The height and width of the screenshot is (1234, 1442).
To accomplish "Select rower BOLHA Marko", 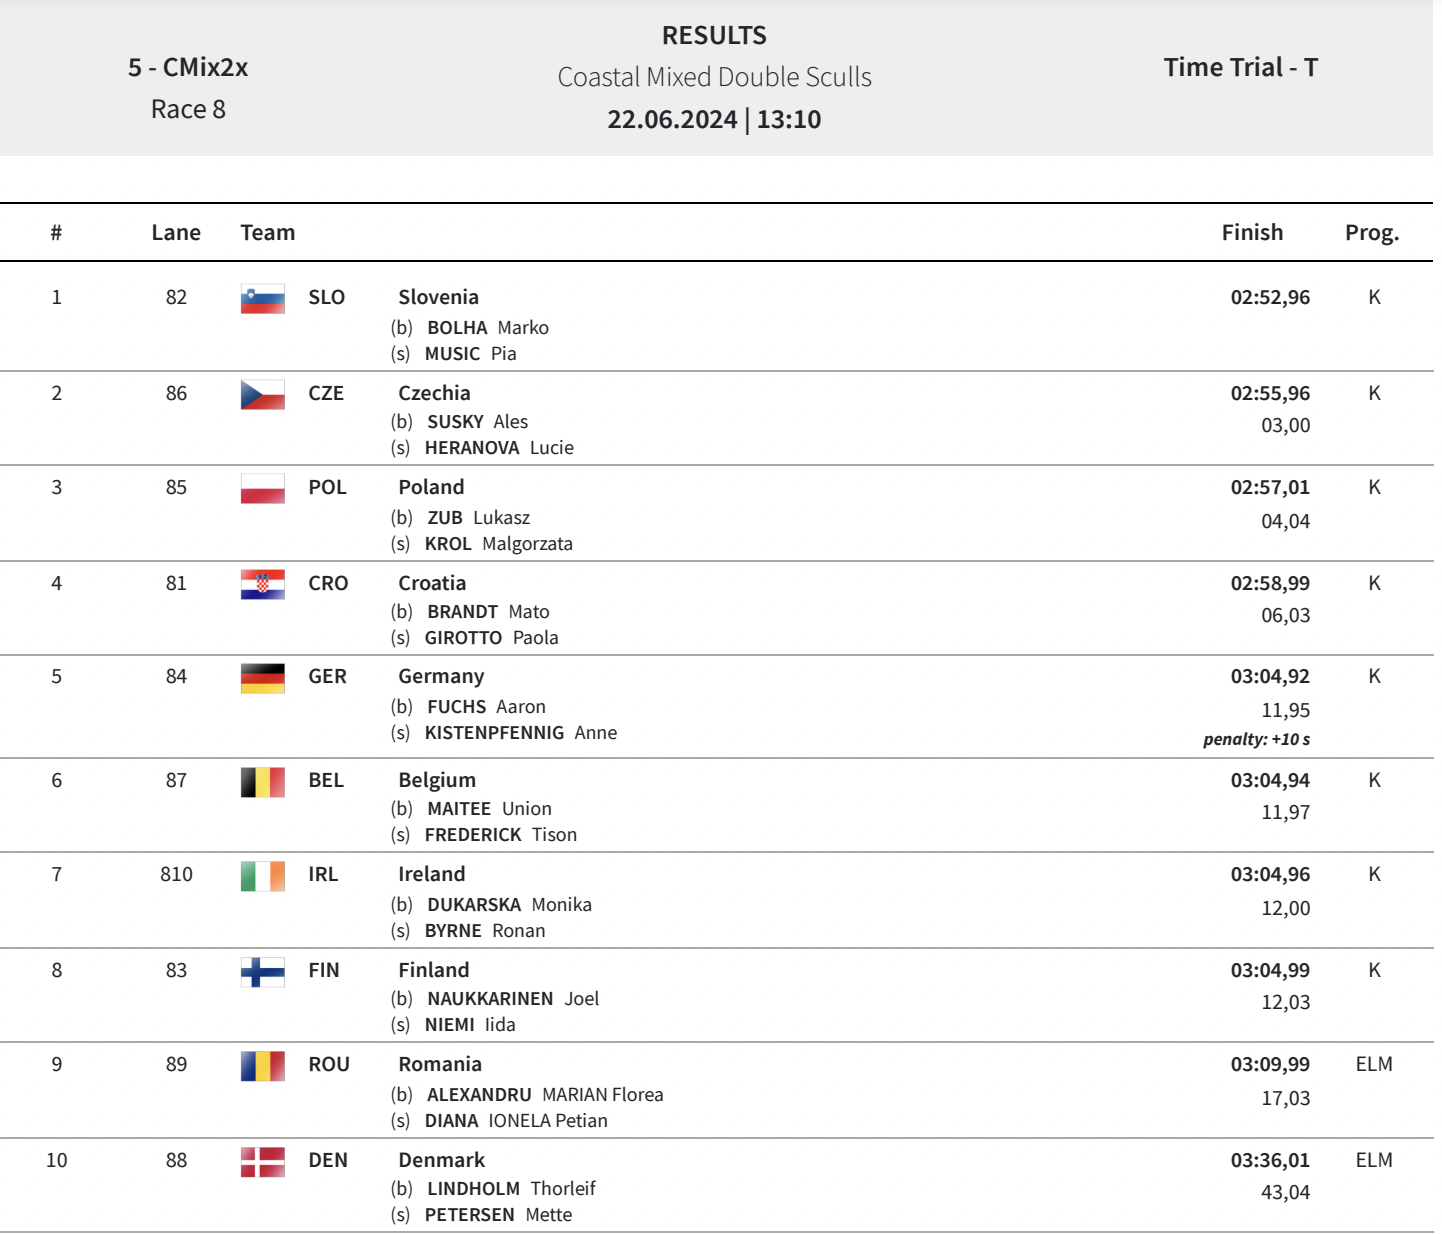I will pyautogui.click(x=487, y=328).
